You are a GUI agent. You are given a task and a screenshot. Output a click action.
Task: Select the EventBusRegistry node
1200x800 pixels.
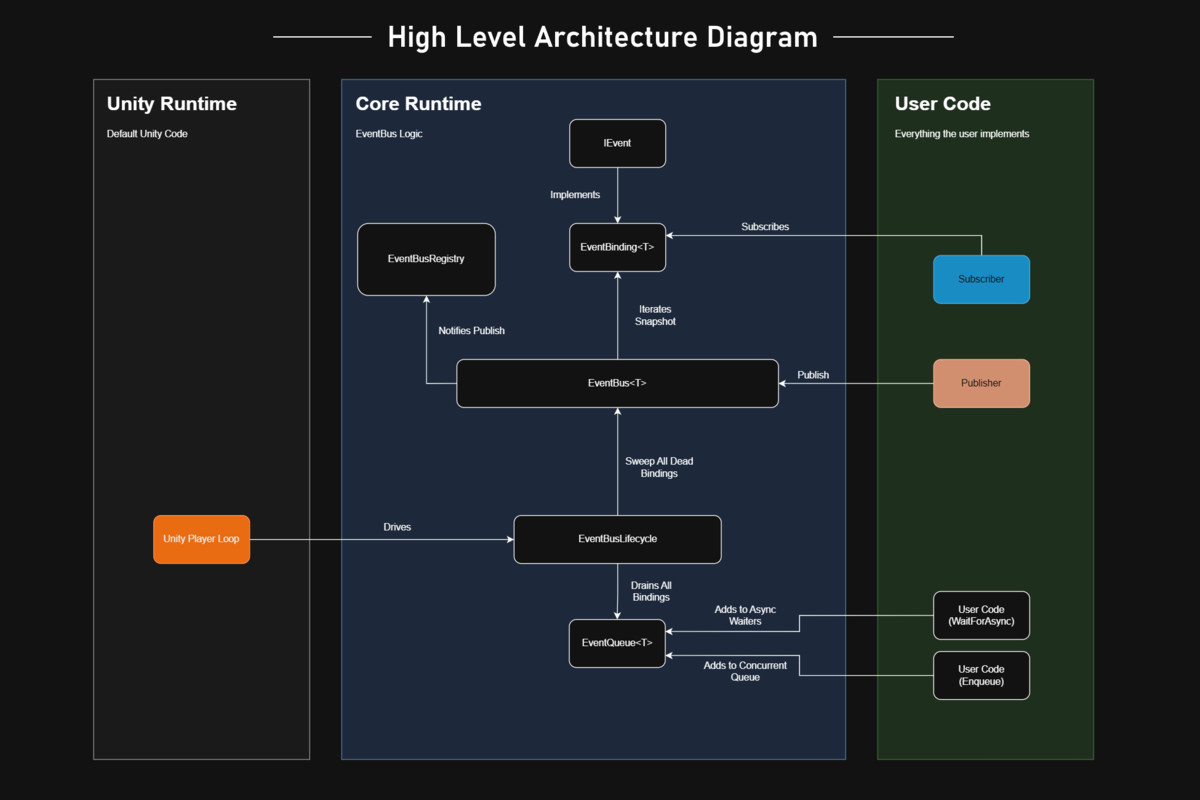click(426, 259)
